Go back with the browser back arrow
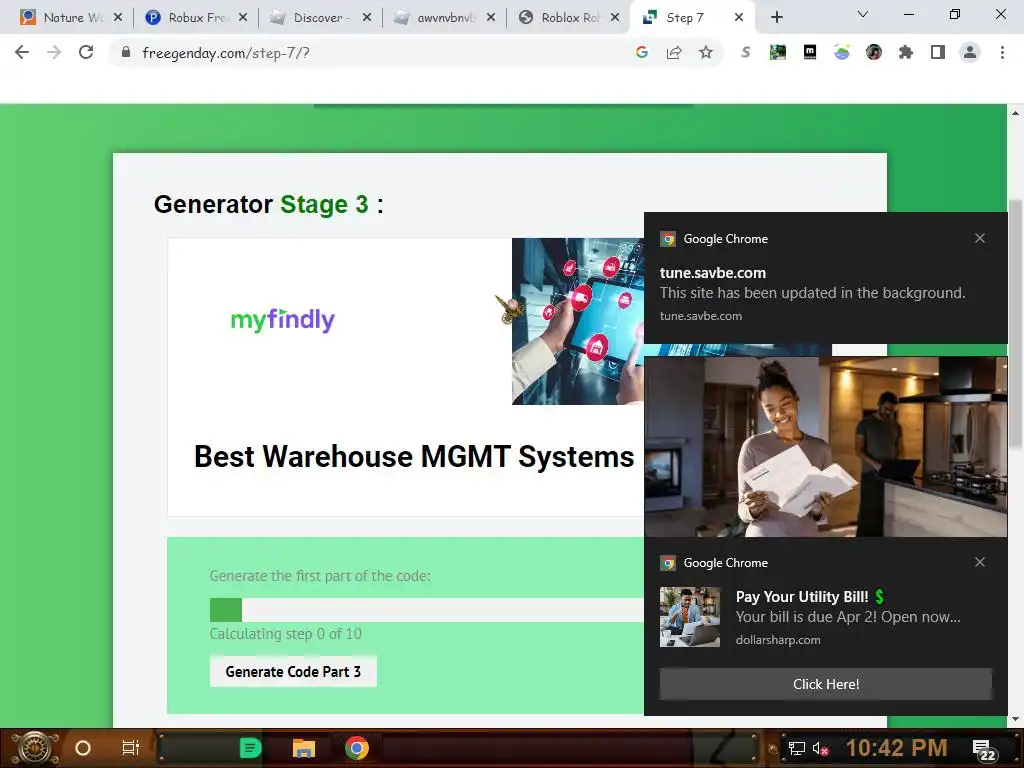 coord(22,52)
